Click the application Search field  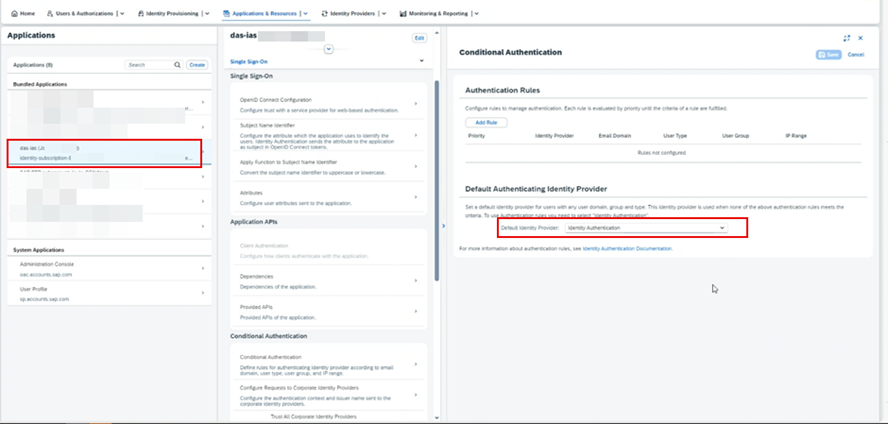148,64
